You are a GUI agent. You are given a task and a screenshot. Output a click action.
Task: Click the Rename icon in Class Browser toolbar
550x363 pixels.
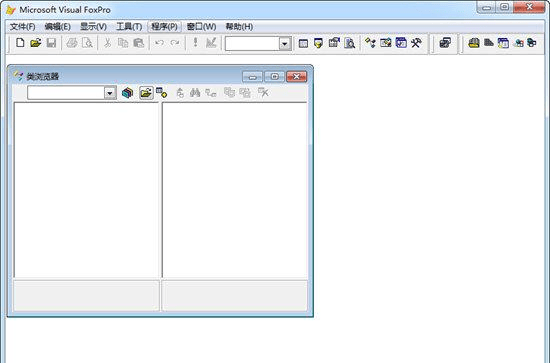(229, 93)
